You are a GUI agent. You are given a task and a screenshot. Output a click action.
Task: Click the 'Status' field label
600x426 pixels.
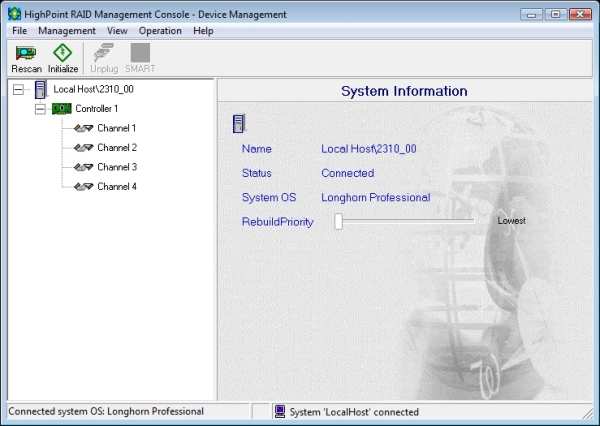(257, 173)
